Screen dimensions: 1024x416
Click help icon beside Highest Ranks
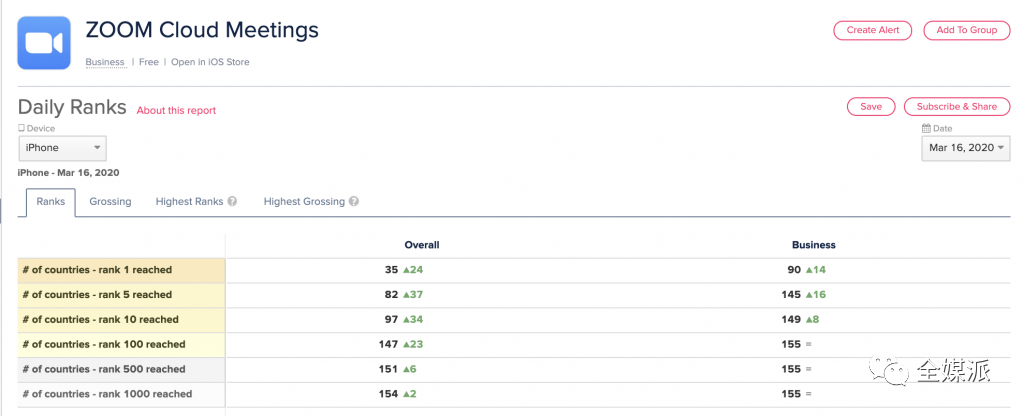point(232,202)
